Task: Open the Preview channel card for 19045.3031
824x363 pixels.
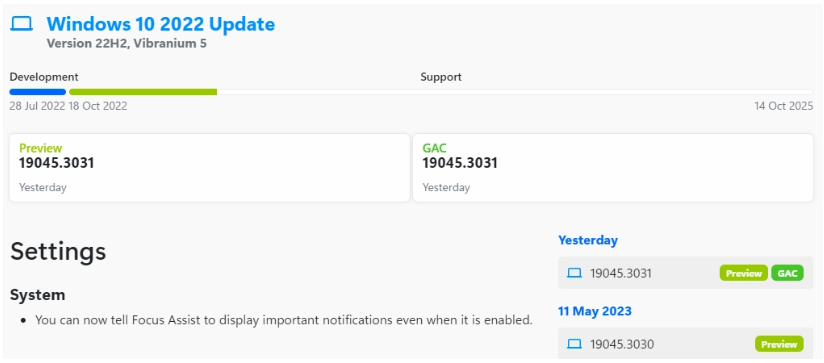Action: click(209, 168)
